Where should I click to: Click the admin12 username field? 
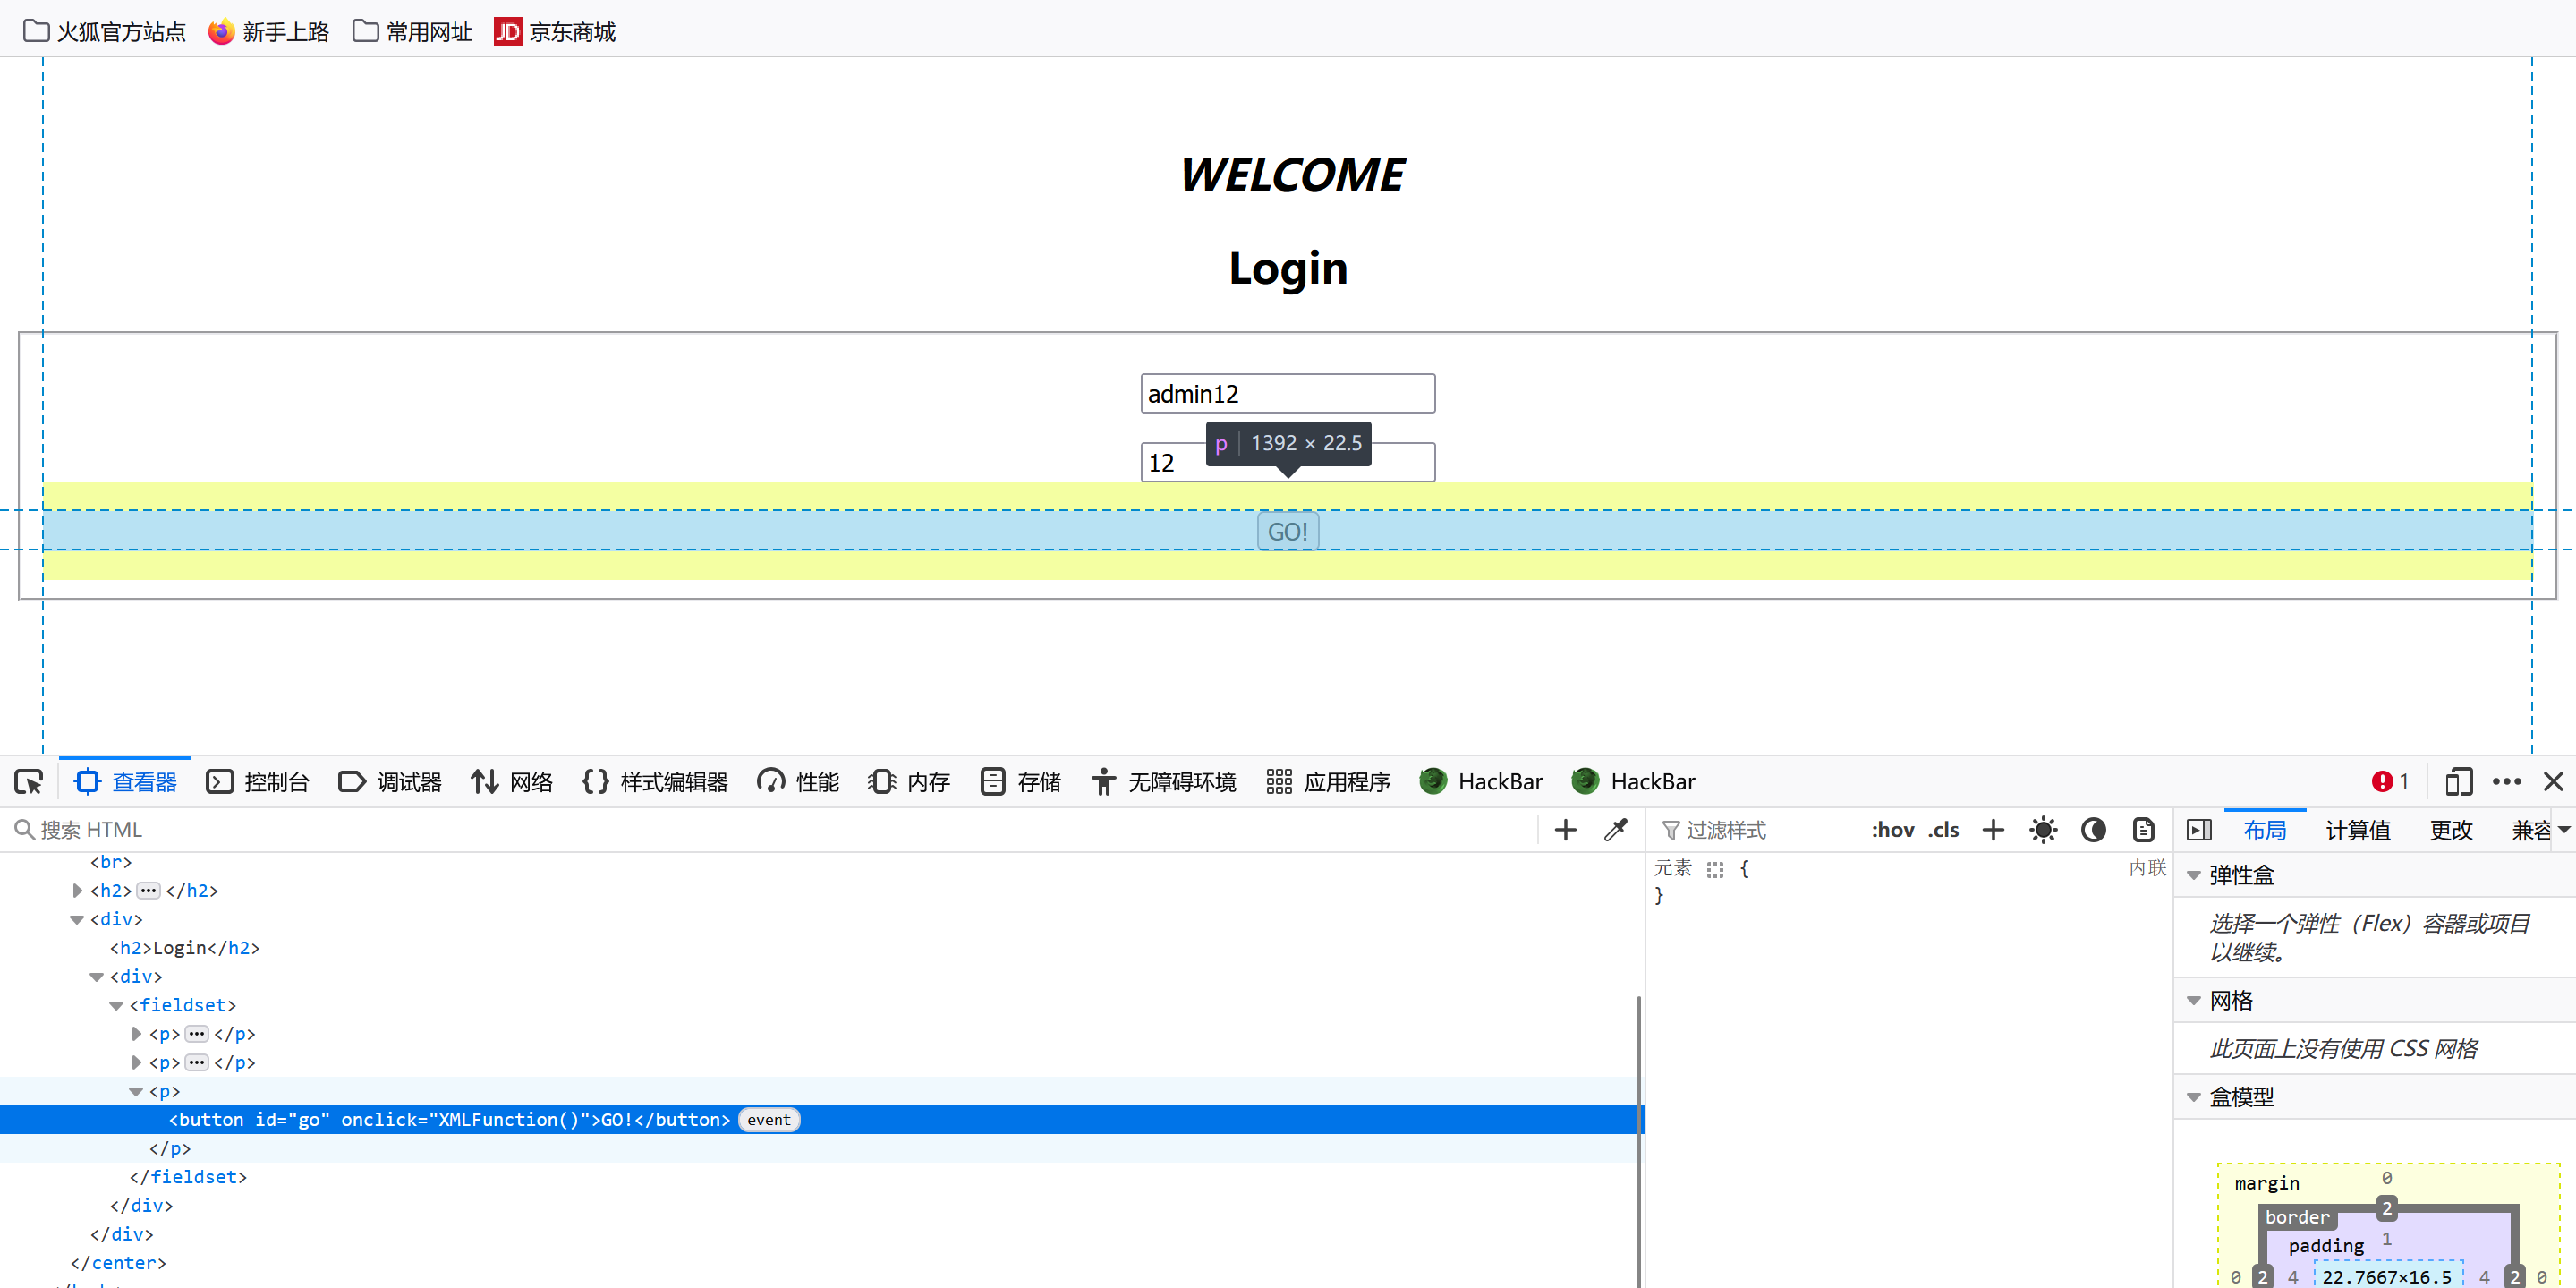1287,394
